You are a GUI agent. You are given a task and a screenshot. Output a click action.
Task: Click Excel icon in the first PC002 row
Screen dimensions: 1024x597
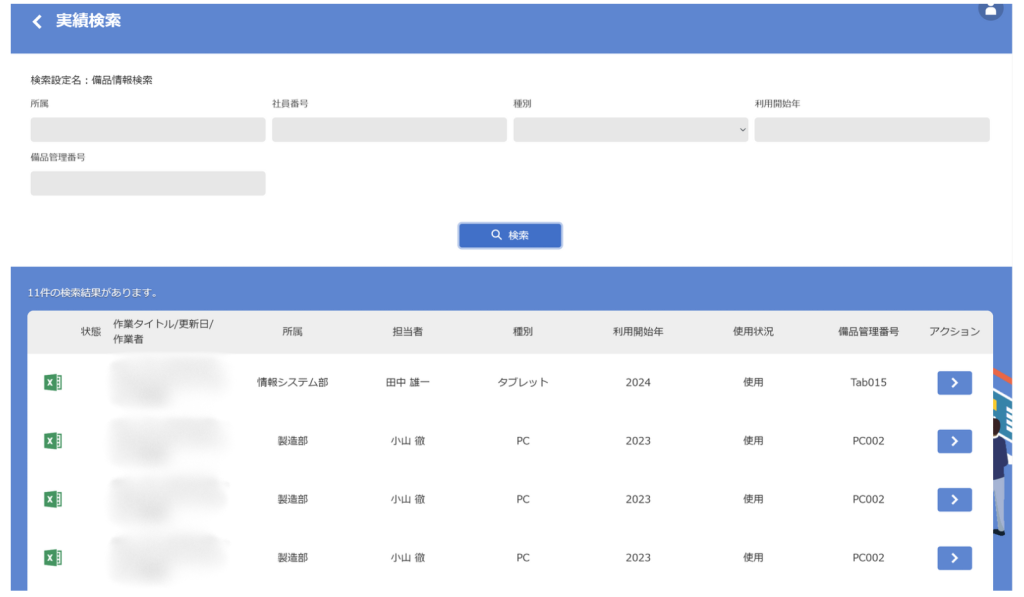53,441
